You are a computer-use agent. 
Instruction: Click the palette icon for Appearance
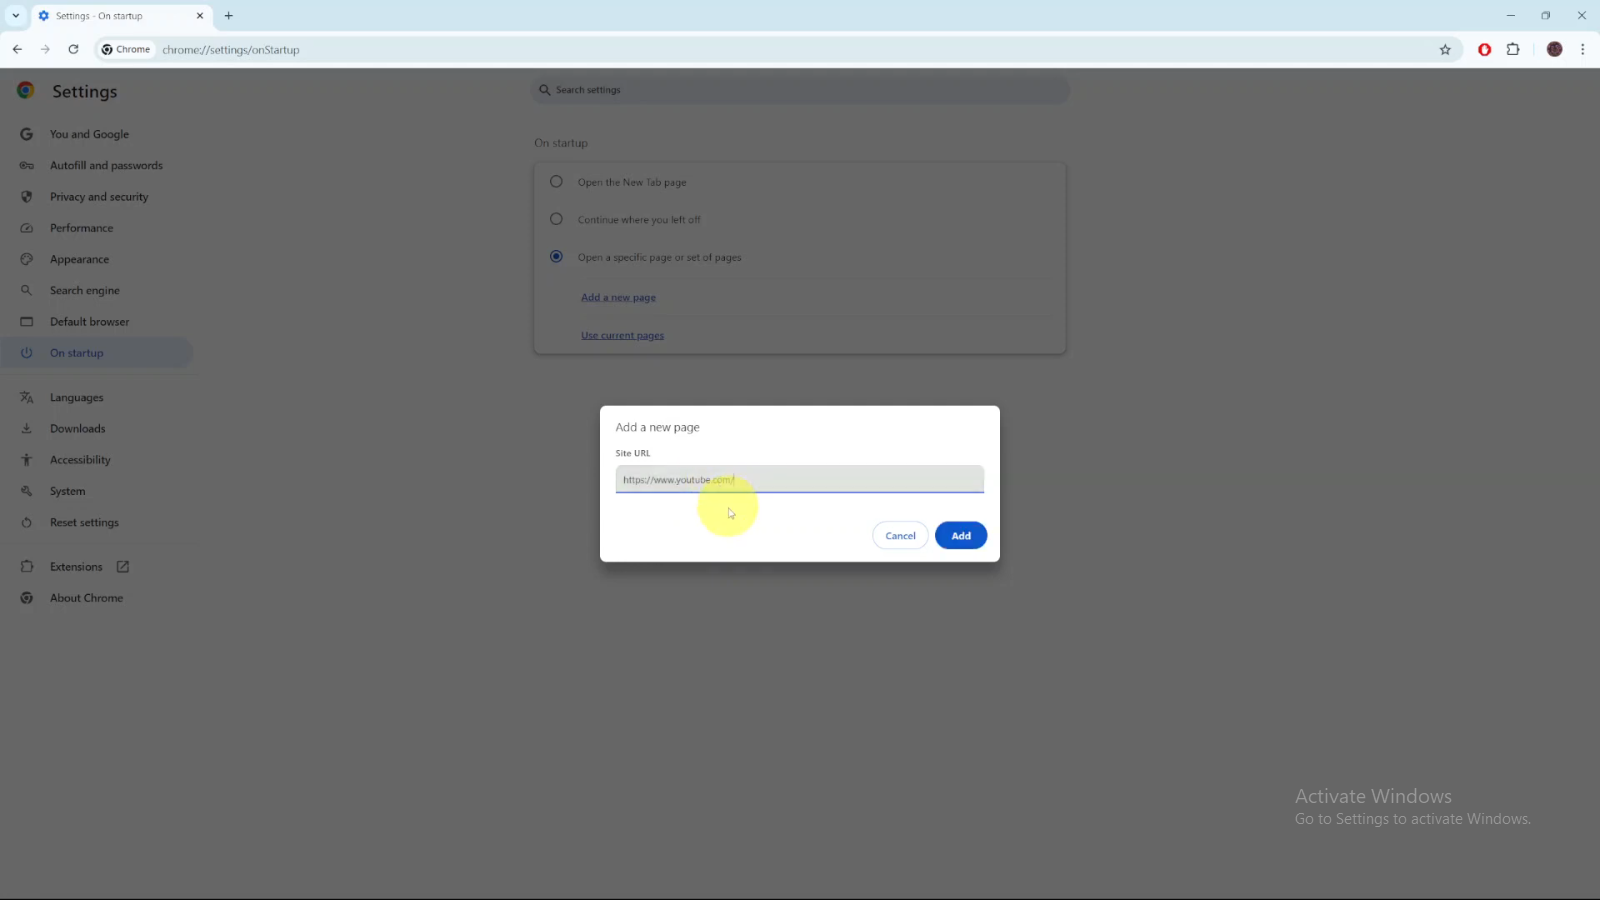[x=27, y=259]
